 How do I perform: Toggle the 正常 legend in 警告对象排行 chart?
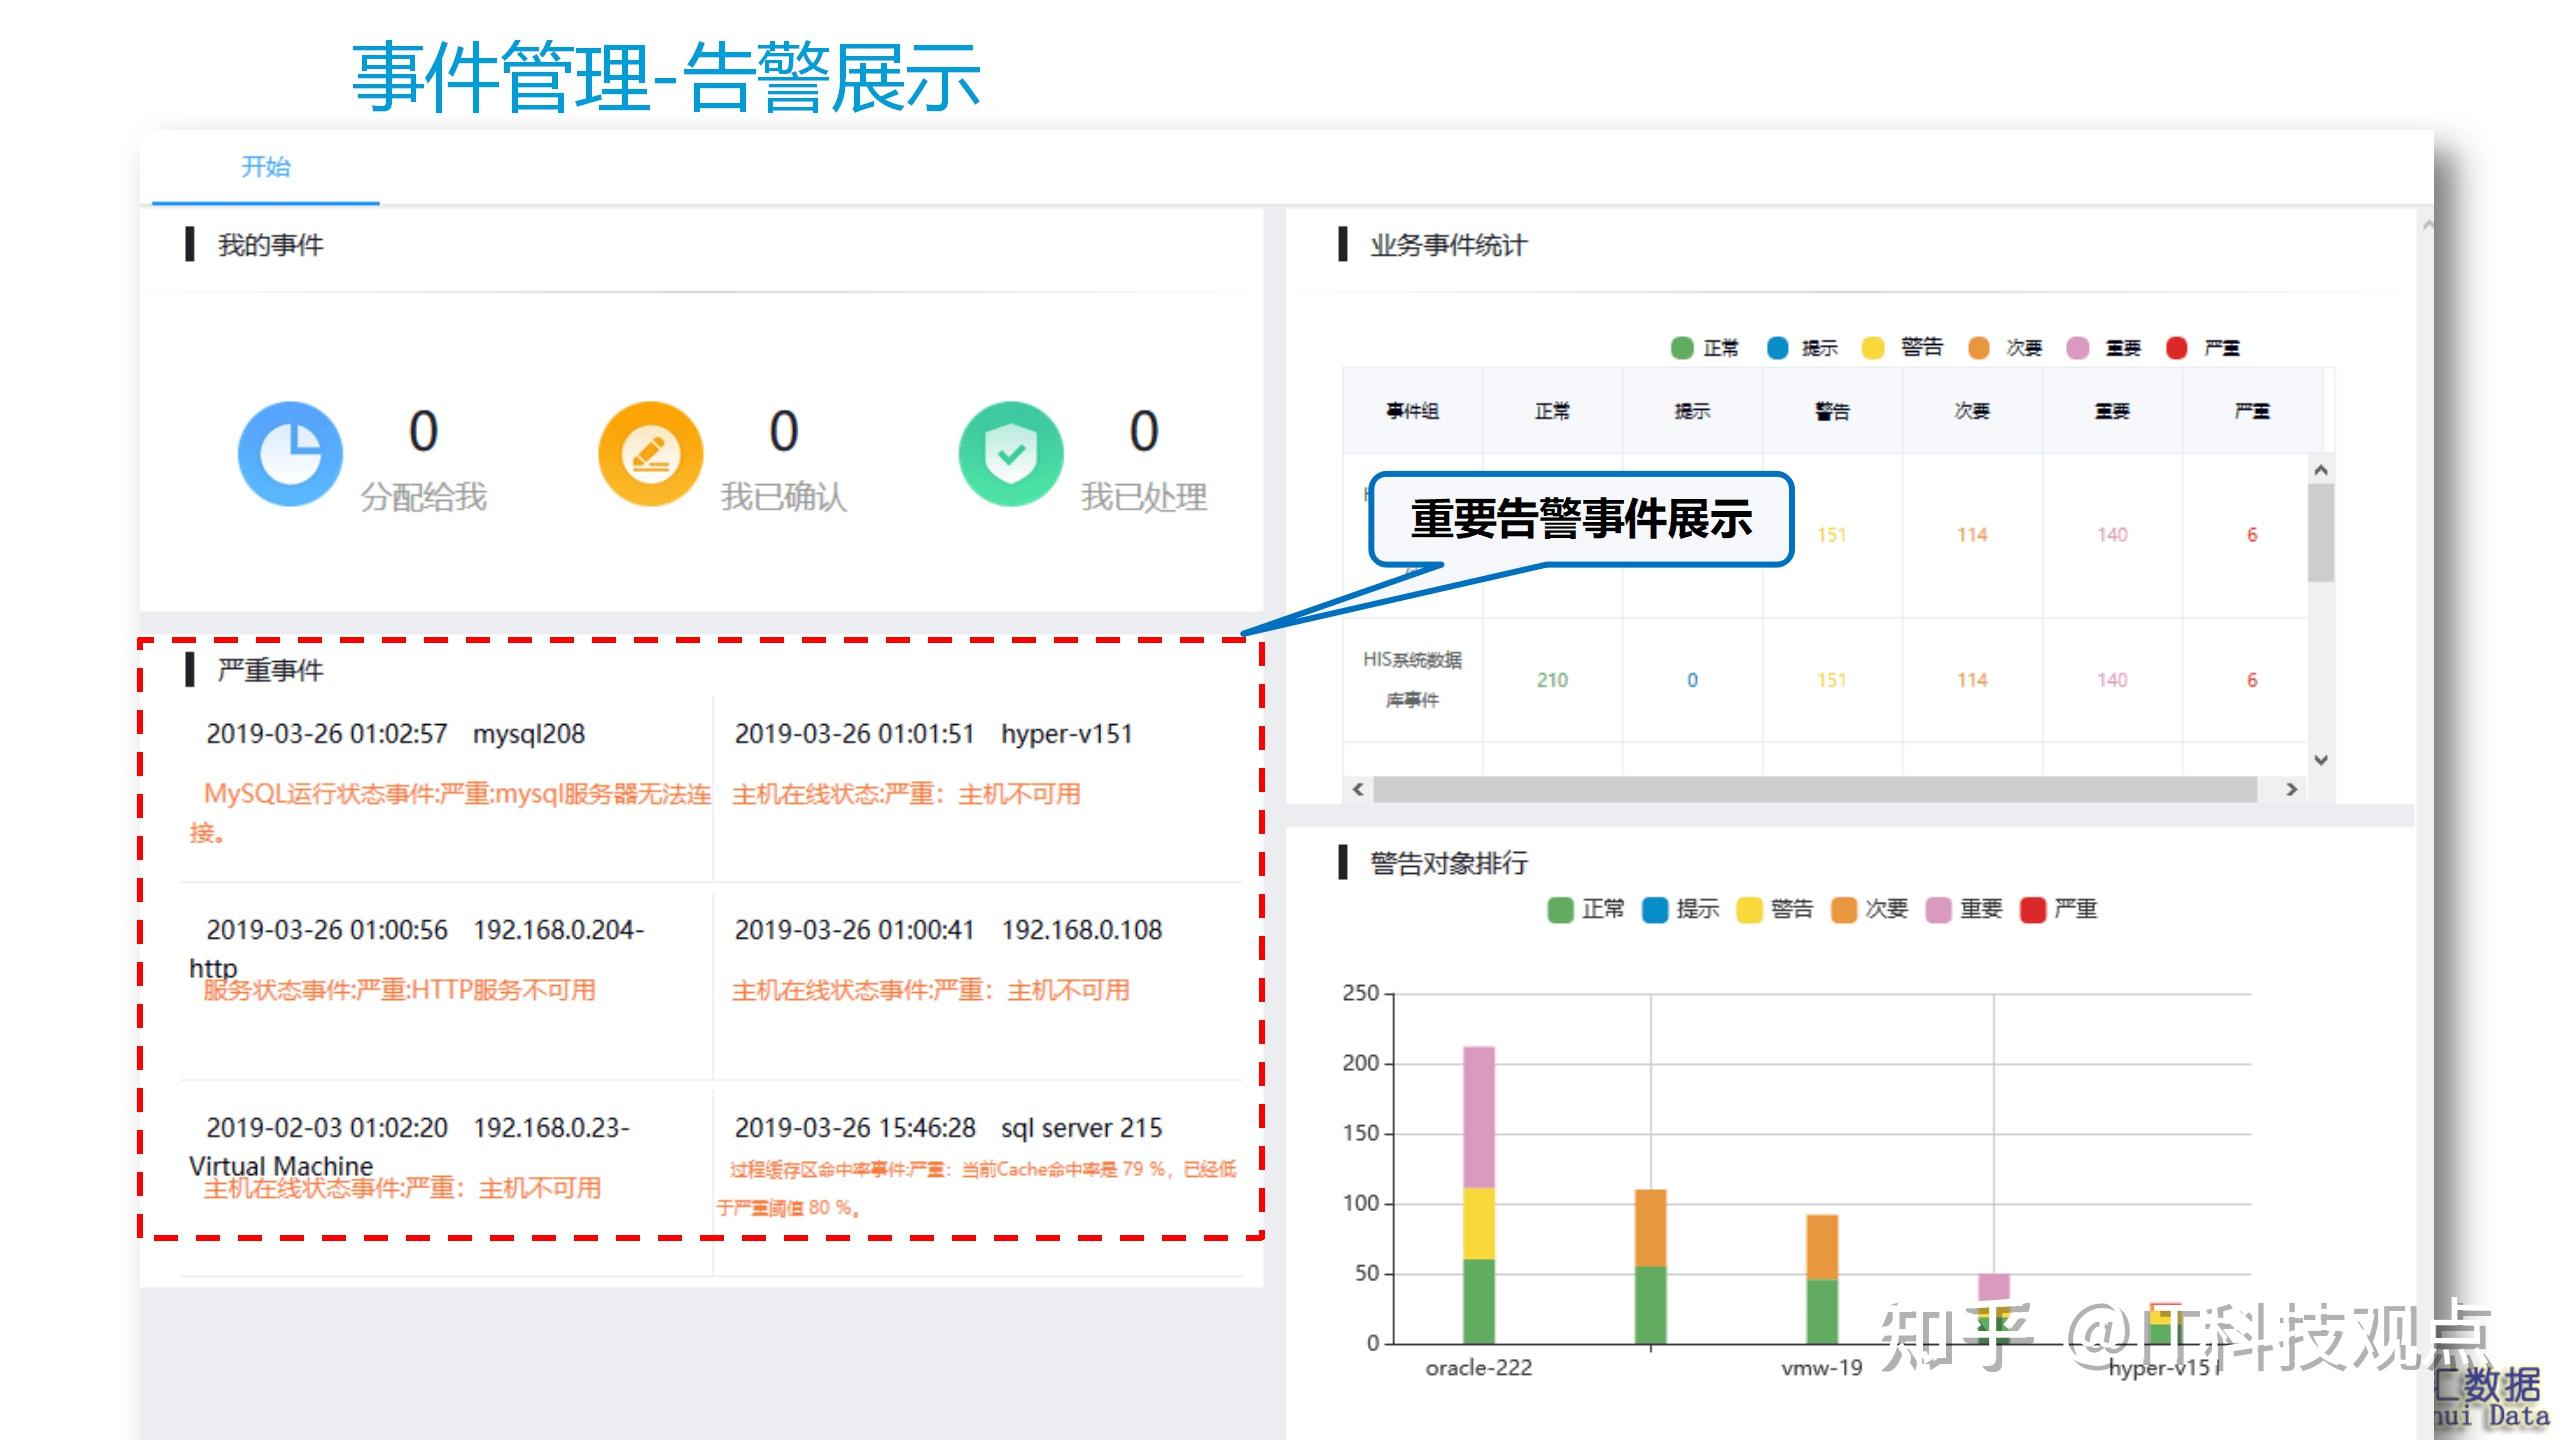click(x=1561, y=908)
